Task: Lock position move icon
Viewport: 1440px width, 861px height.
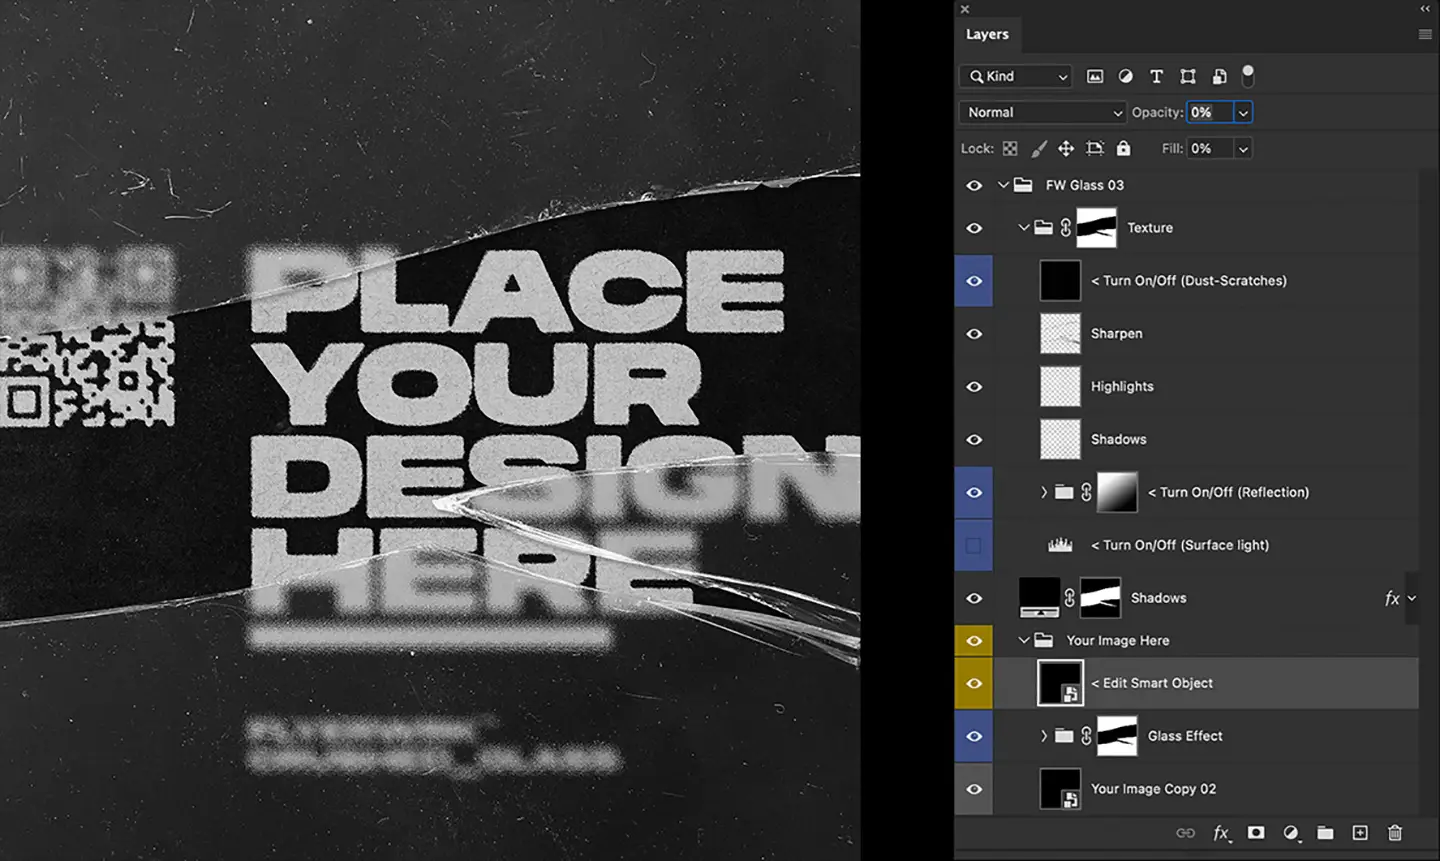Action: (1066, 148)
